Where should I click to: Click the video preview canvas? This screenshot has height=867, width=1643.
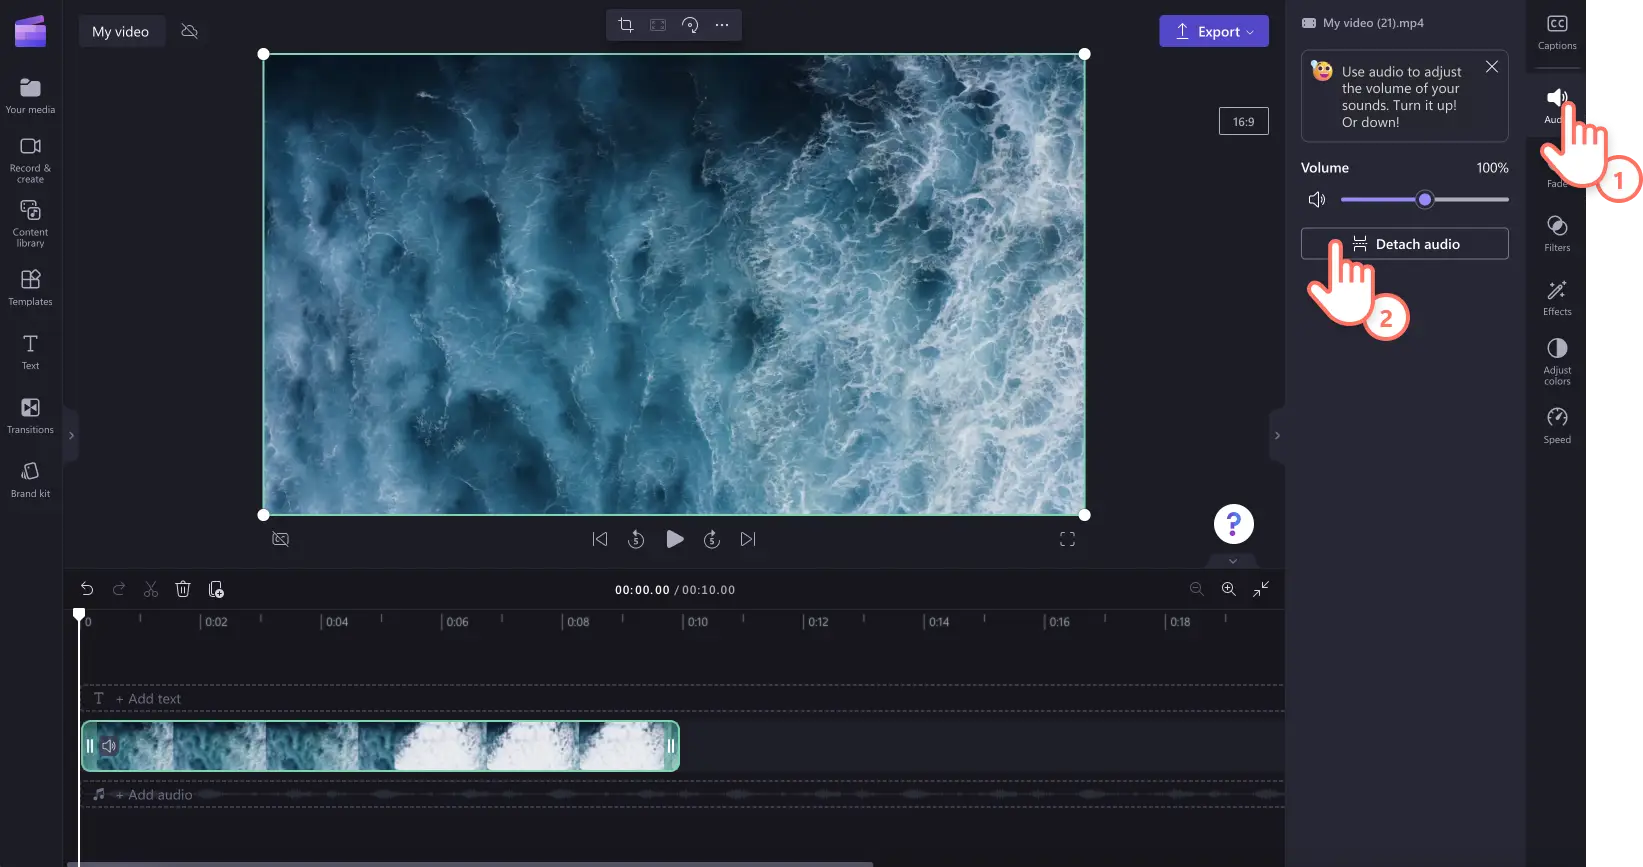coord(674,285)
